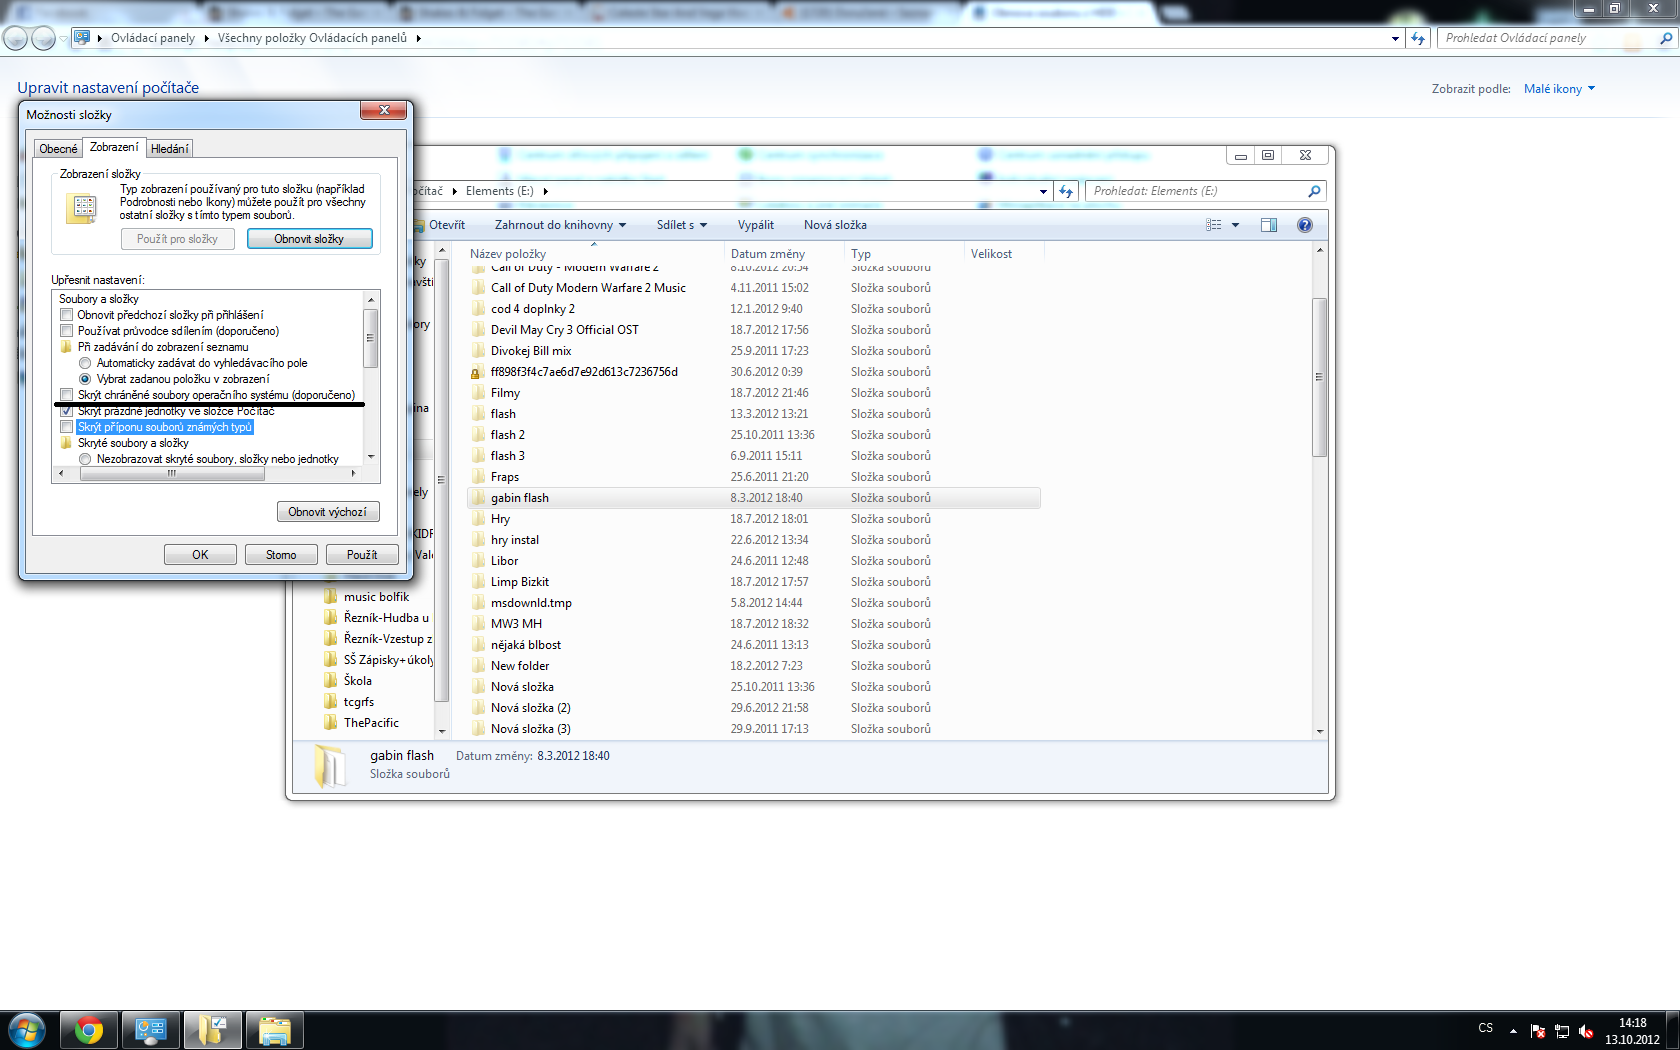This screenshot has width=1680, height=1050.
Task: Open view options arrow beside view icon
Action: tap(1235, 225)
